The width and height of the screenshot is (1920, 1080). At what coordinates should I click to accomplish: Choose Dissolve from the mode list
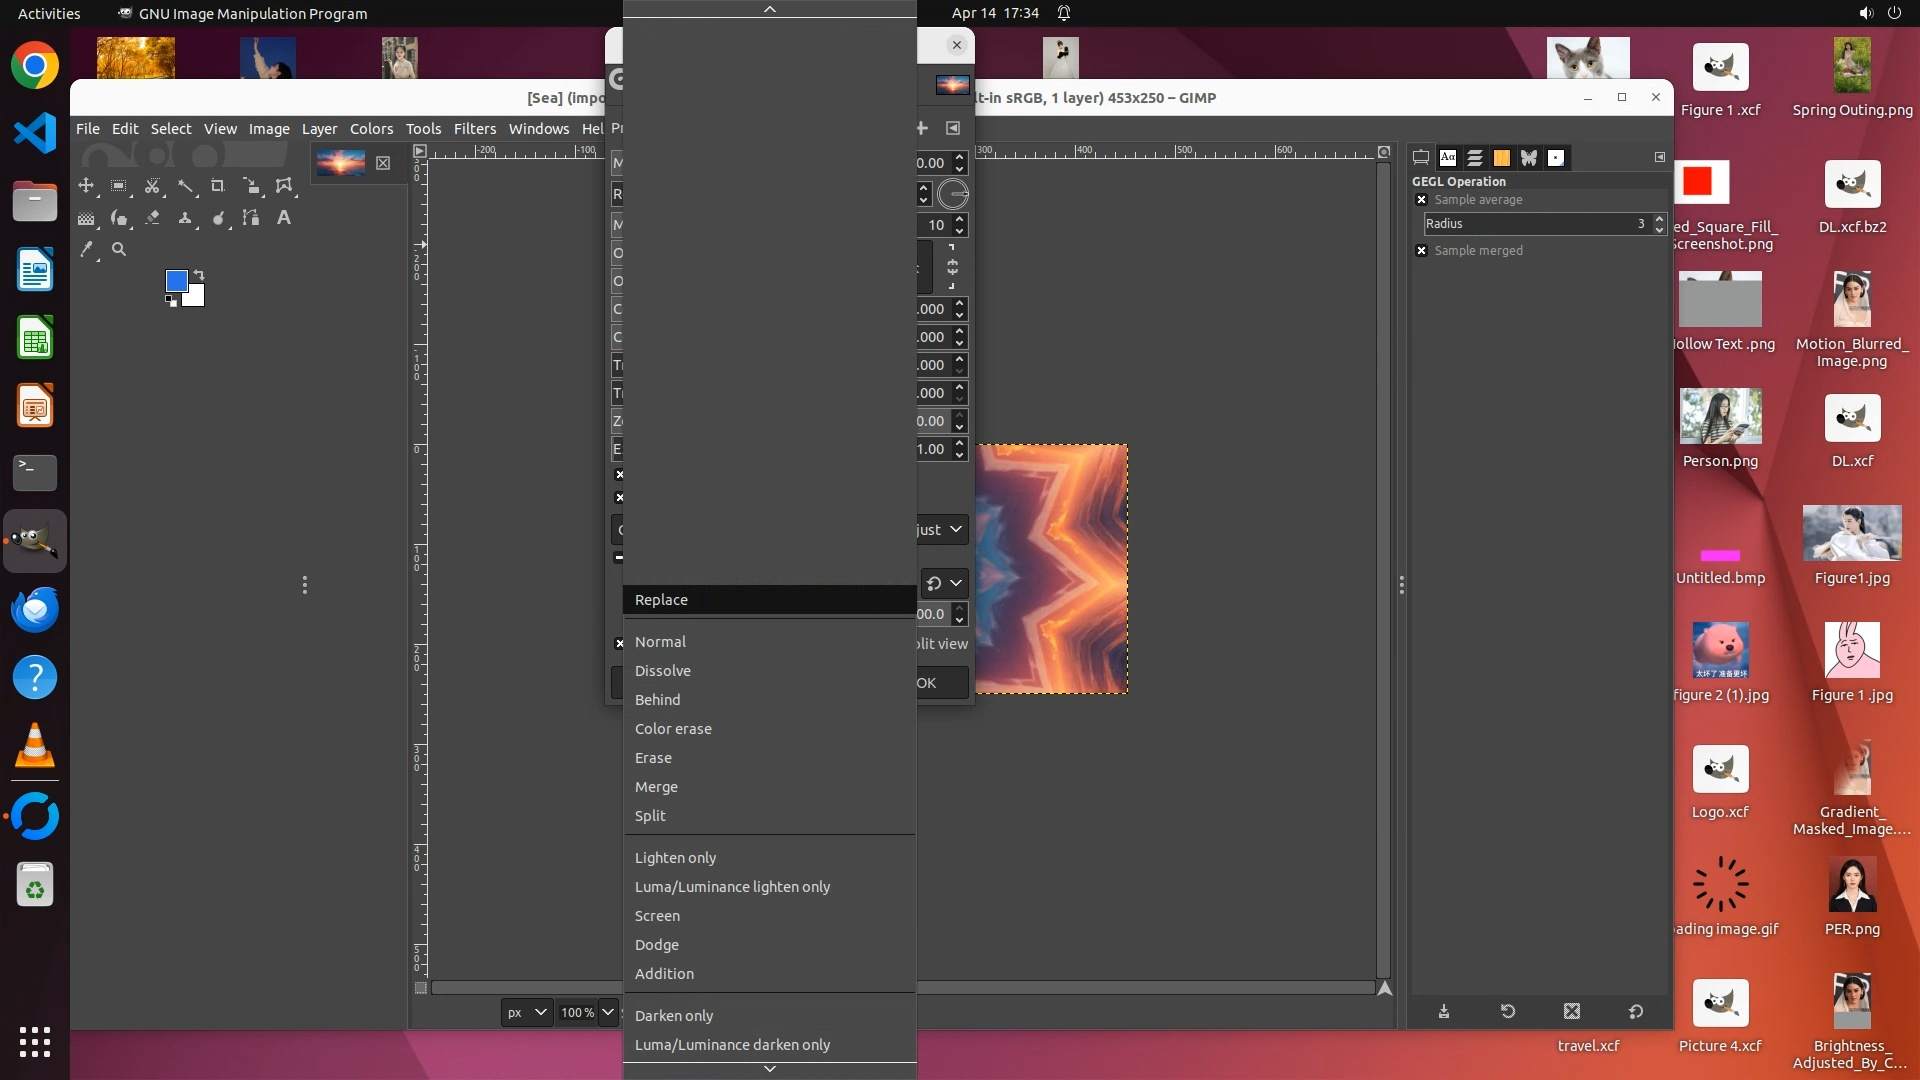pyautogui.click(x=662, y=671)
